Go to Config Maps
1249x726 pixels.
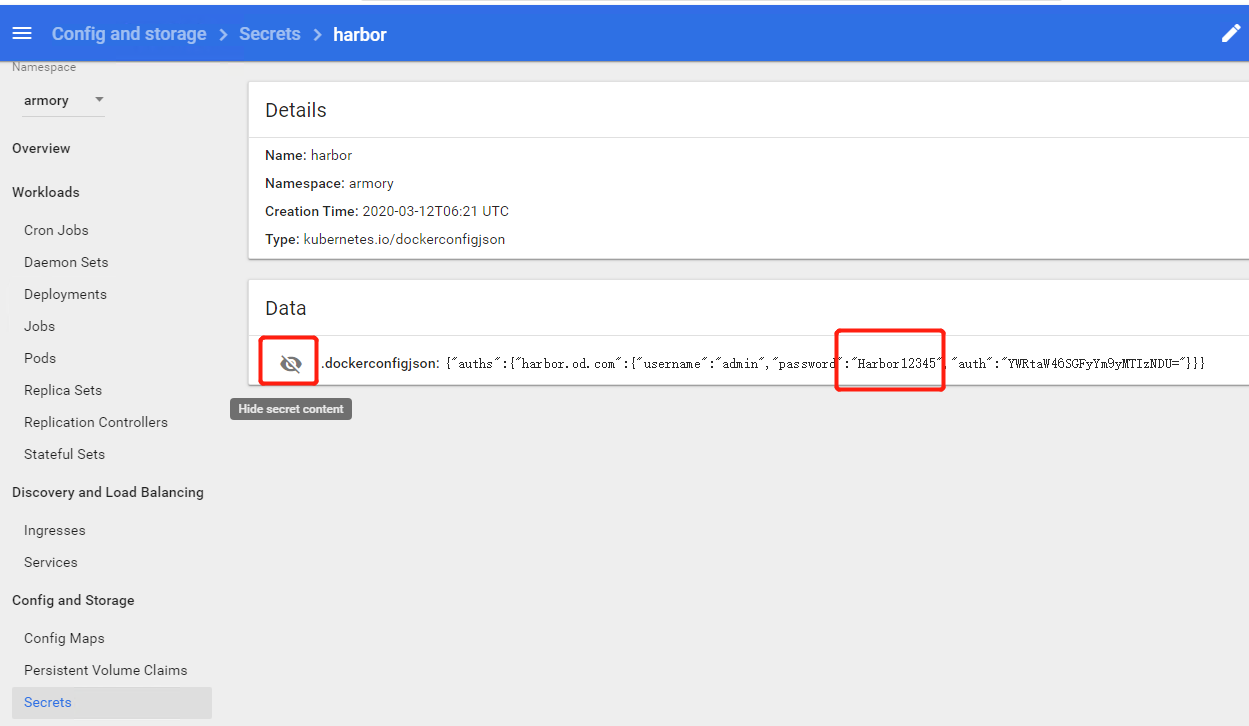pos(64,638)
